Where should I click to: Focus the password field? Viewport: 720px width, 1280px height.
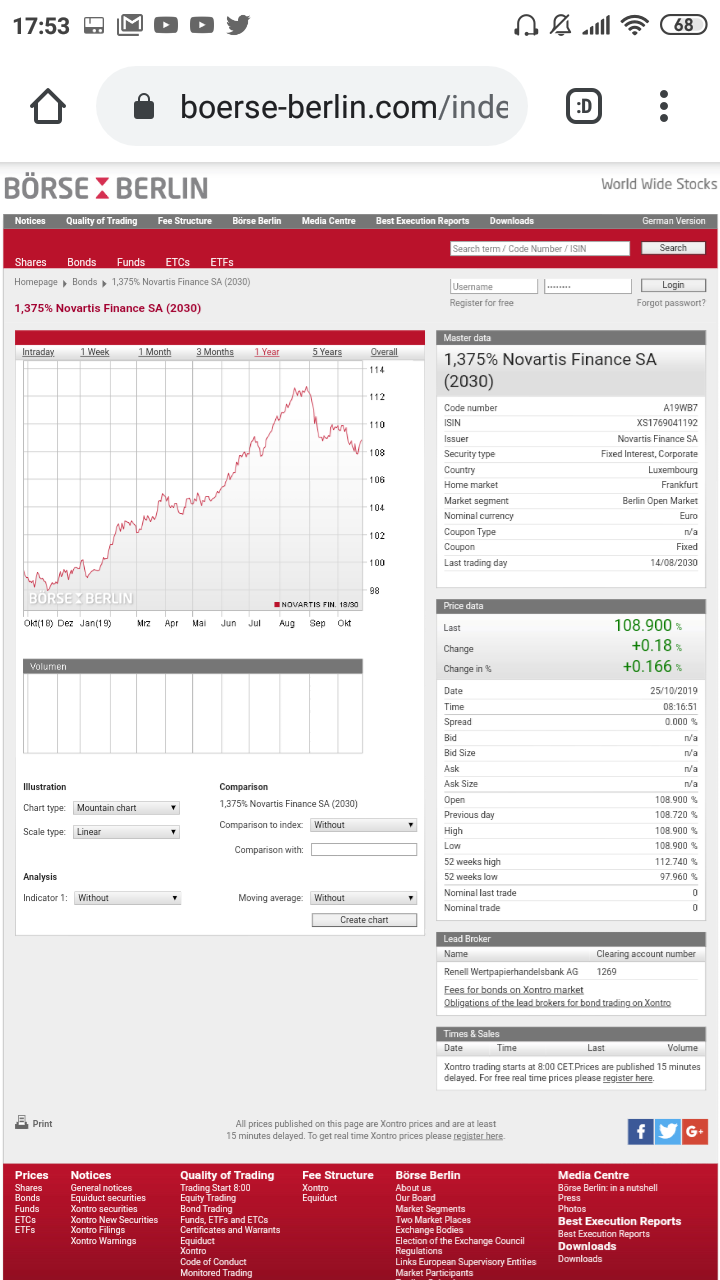click(x=587, y=286)
